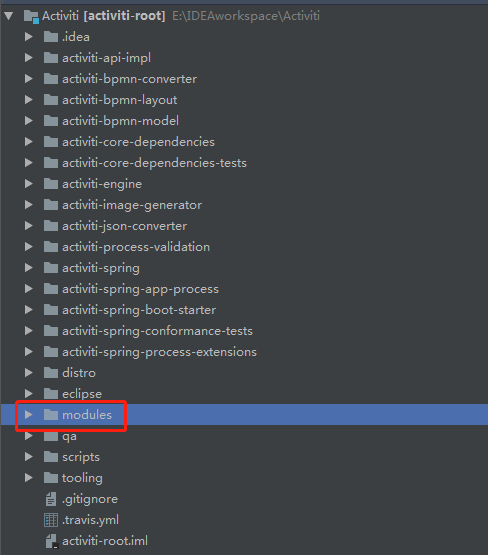Click the modules folder icon

51,414
